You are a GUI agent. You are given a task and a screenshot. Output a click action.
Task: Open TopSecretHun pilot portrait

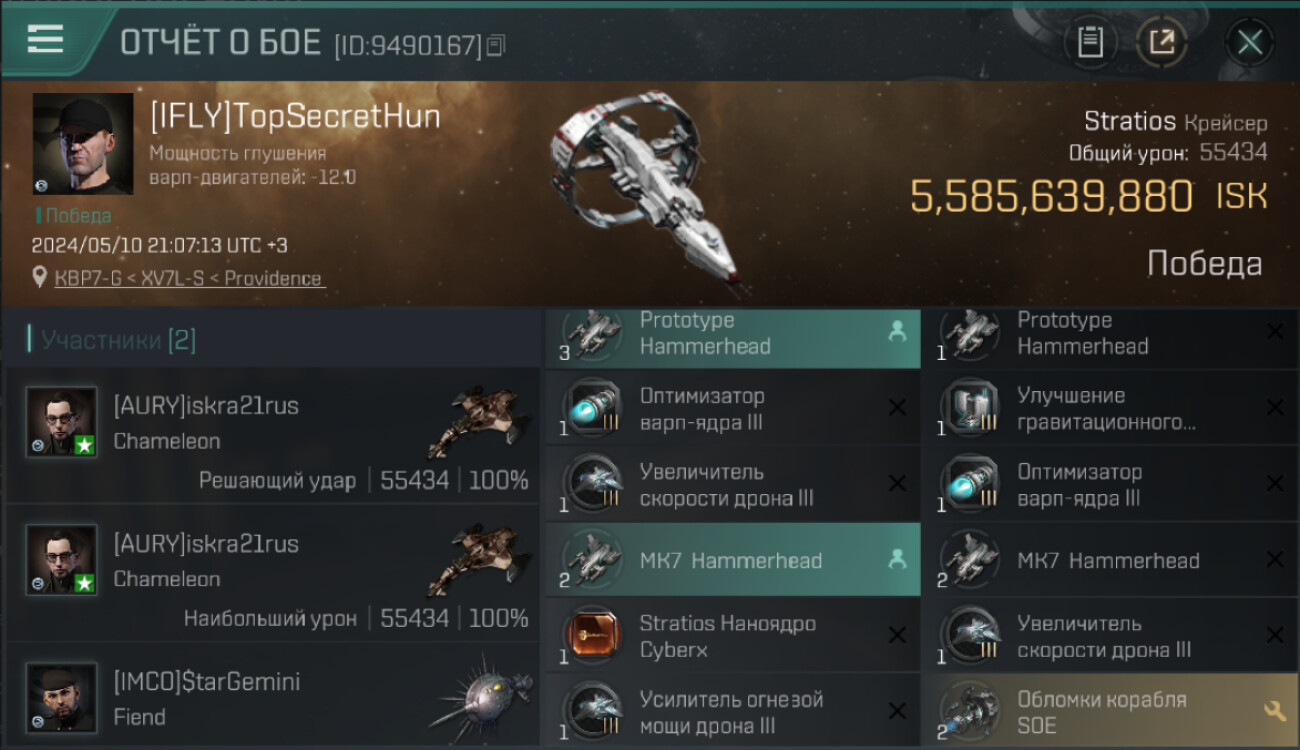[83, 144]
